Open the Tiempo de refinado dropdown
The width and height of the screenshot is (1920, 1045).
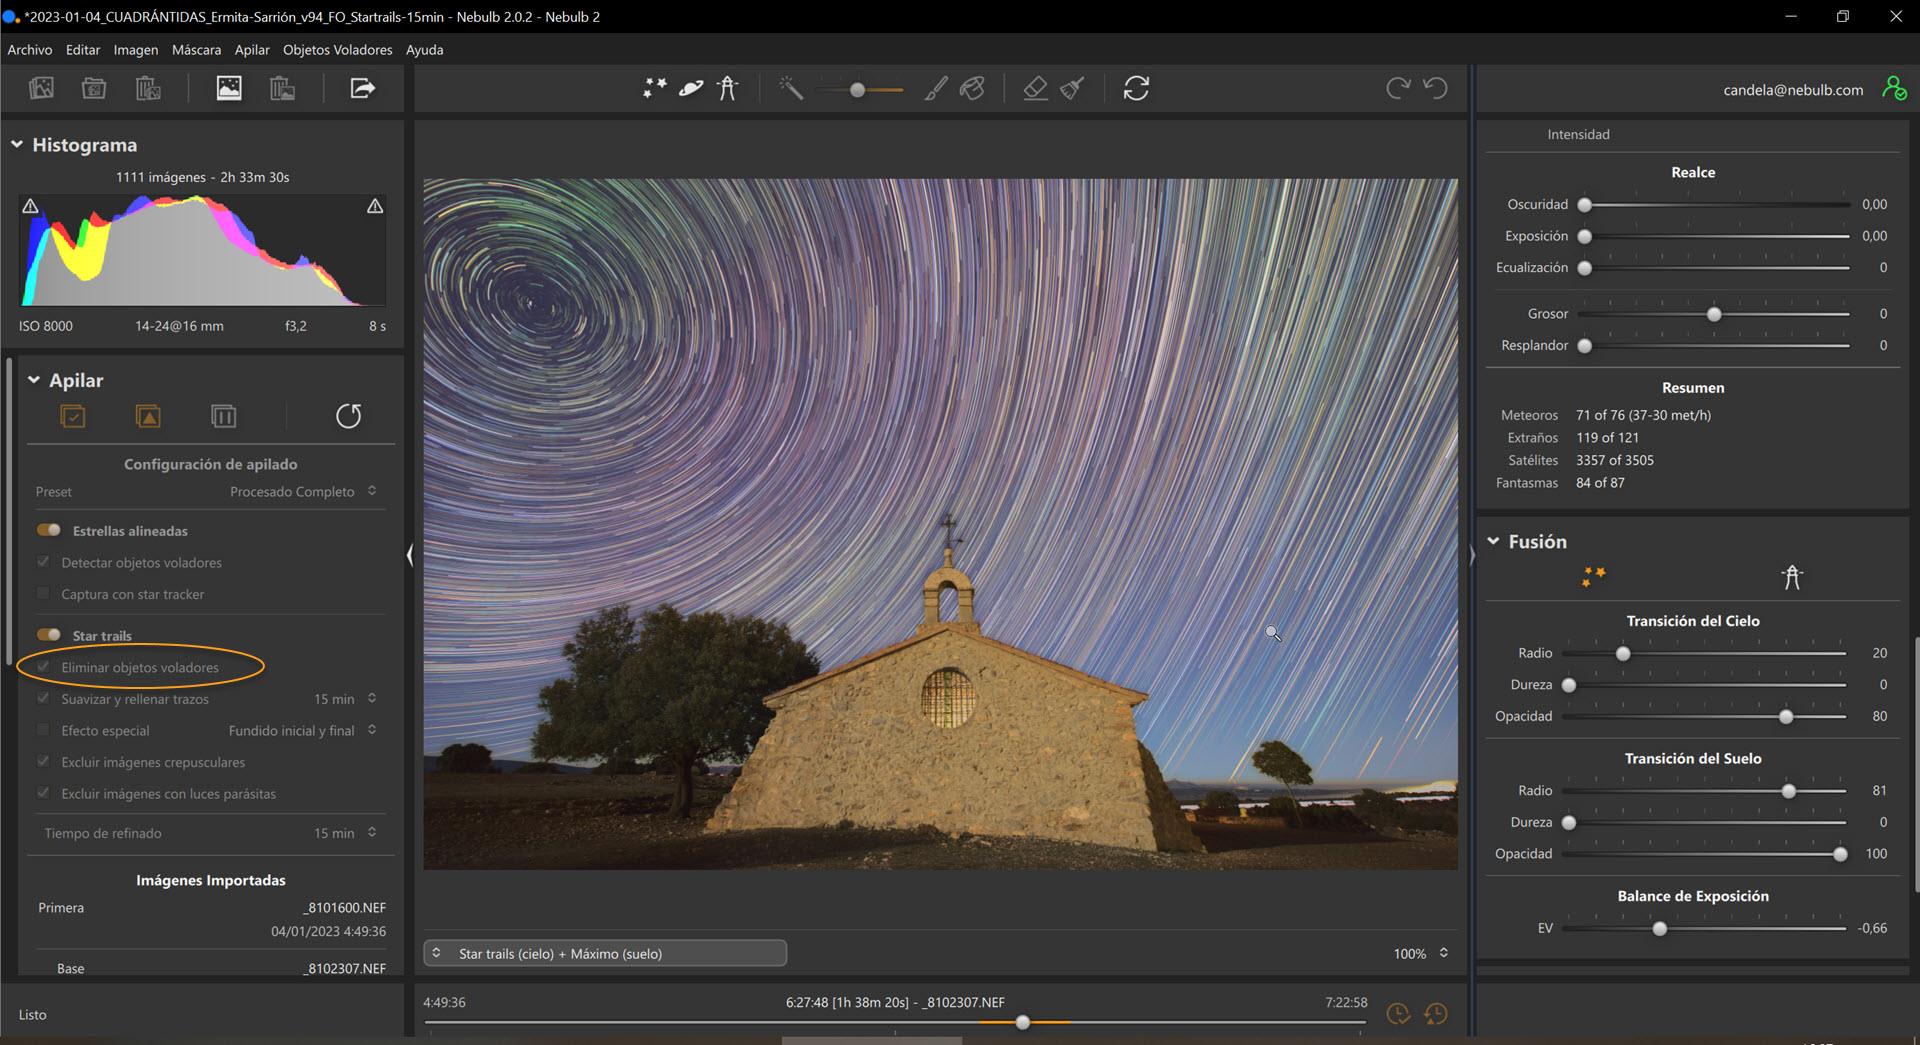(345, 833)
